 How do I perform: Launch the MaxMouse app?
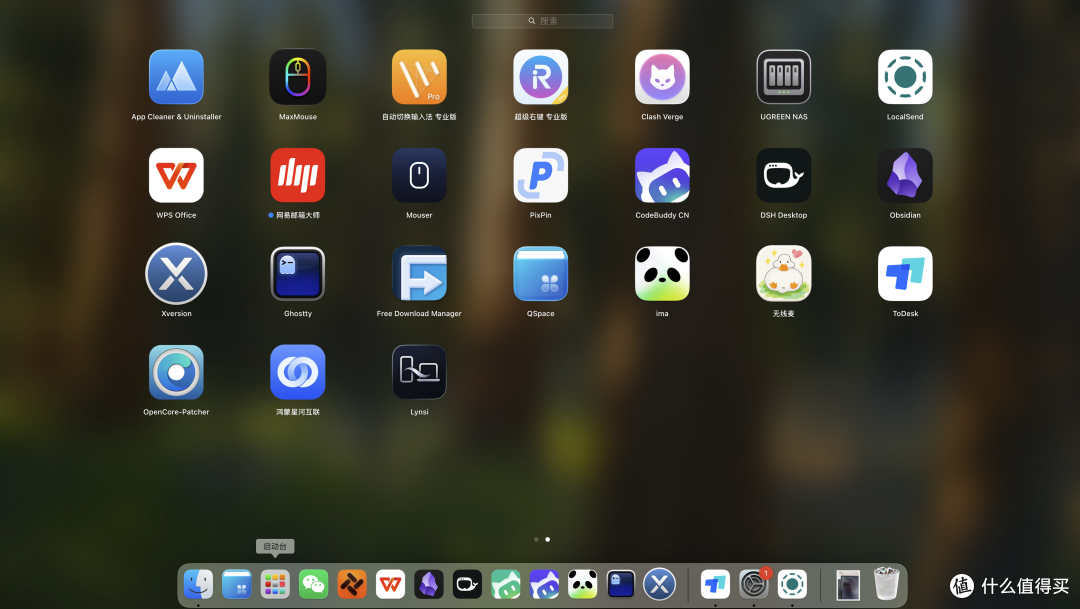point(298,77)
